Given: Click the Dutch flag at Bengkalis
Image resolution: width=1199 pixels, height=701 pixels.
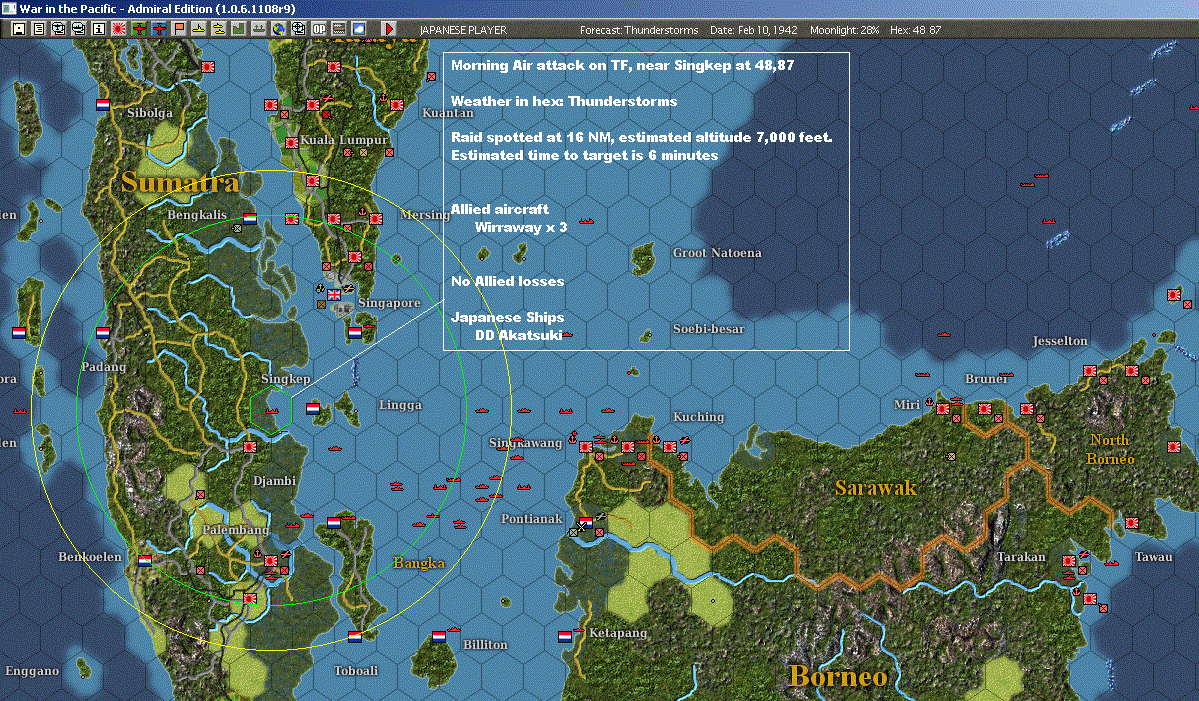Looking at the screenshot, I should tap(250, 218).
